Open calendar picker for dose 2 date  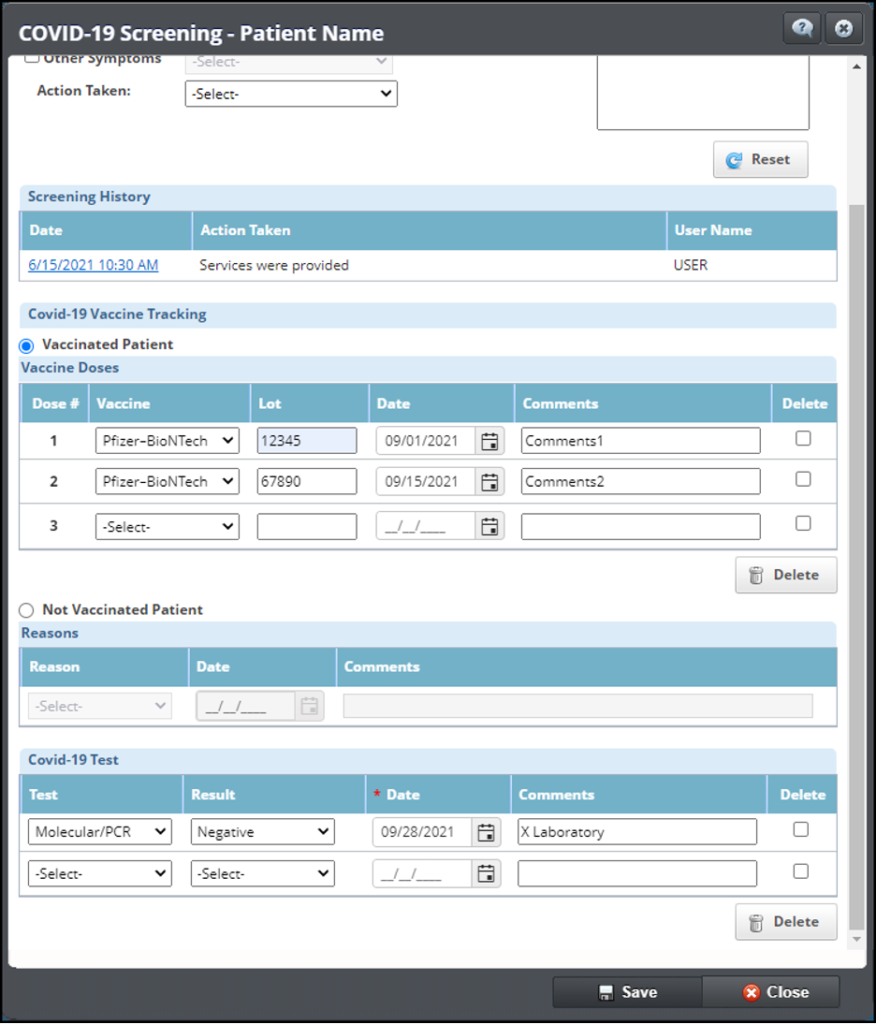point(489,482)
